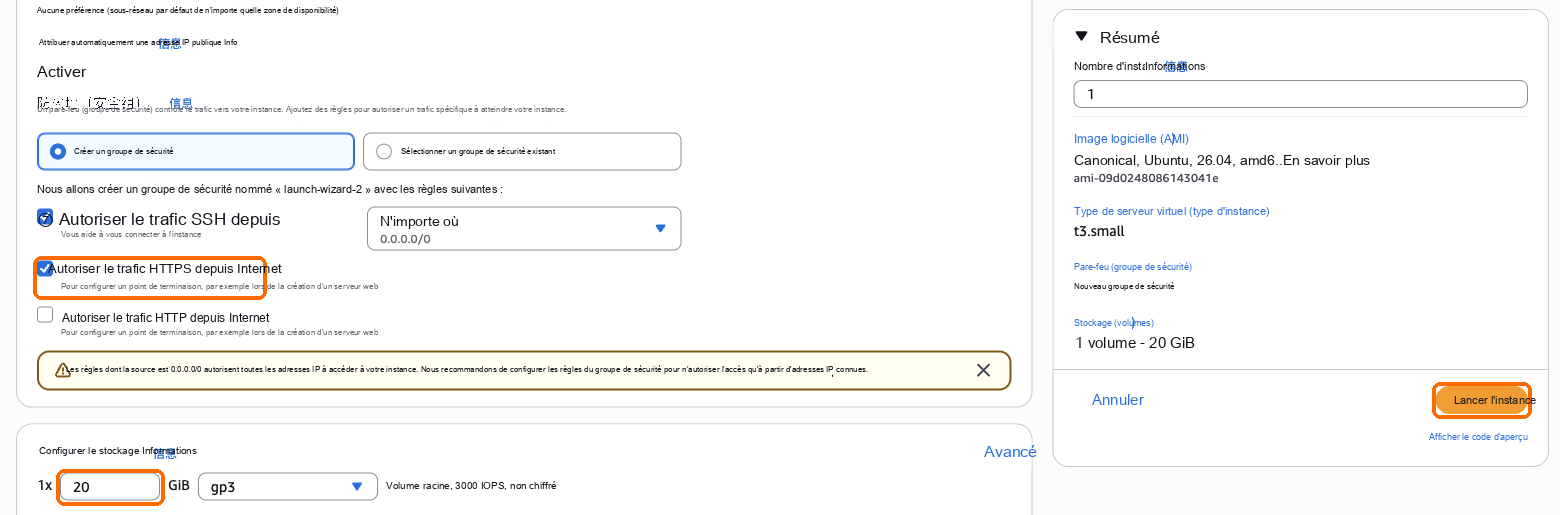Open 'Type de serveur virtuel' summary link
This screenshot has height=515, width=1560.
[x=1171, y=211]
